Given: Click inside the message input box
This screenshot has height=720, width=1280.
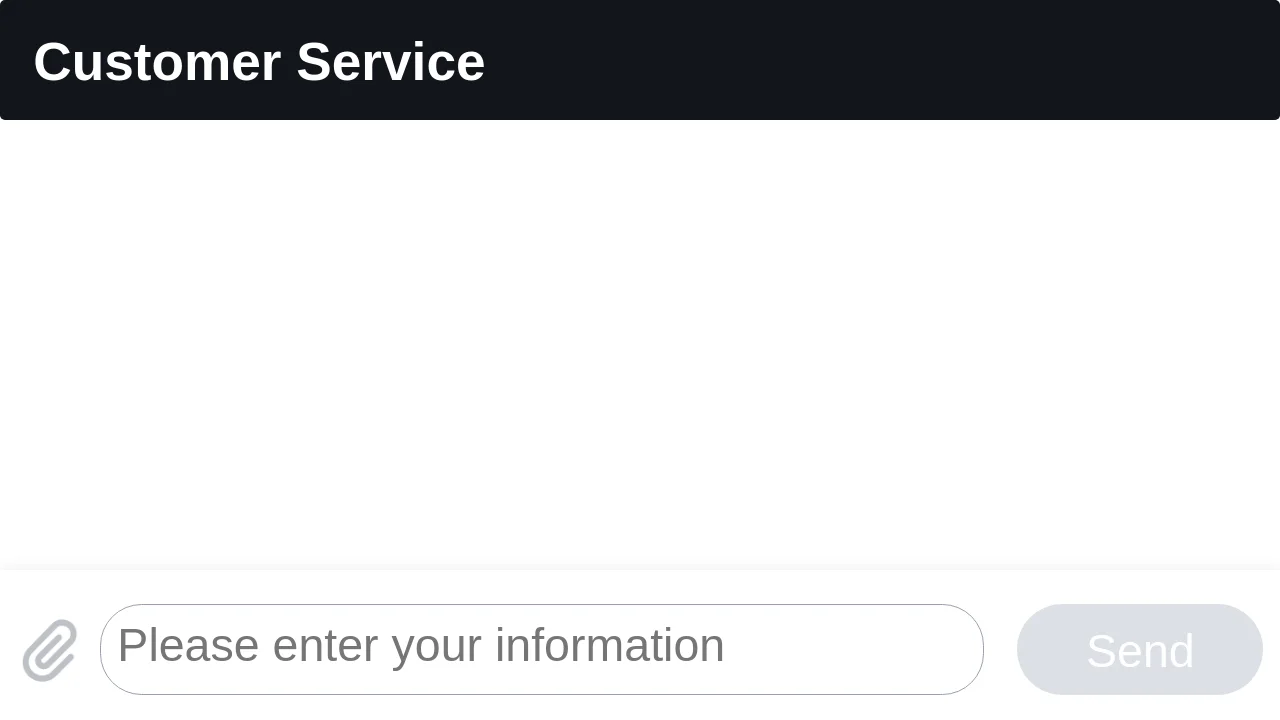Looking at the screenshot, I should pos(542,649).
